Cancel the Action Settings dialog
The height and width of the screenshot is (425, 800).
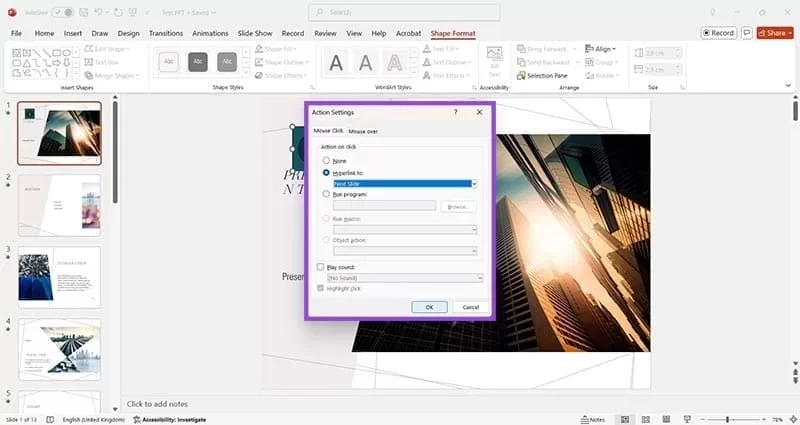coord(470,307)
